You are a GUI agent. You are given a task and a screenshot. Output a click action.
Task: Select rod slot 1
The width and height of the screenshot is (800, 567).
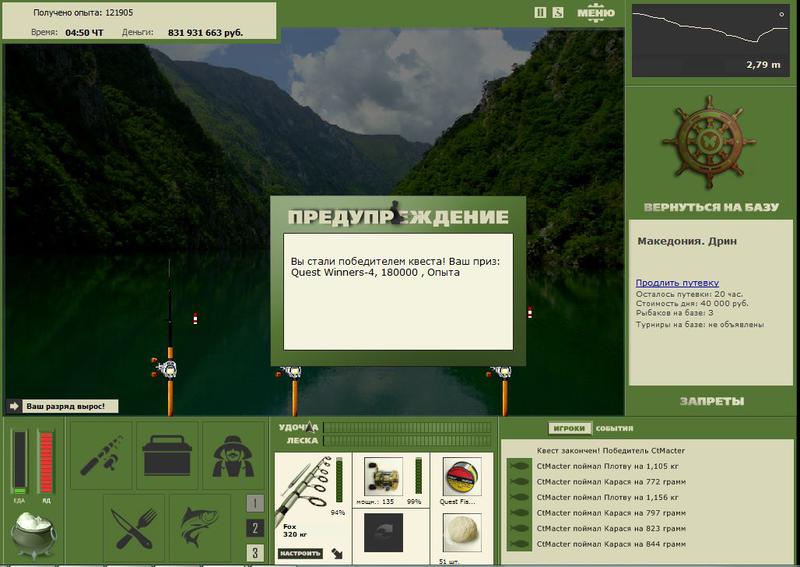[x=255, y=503]
